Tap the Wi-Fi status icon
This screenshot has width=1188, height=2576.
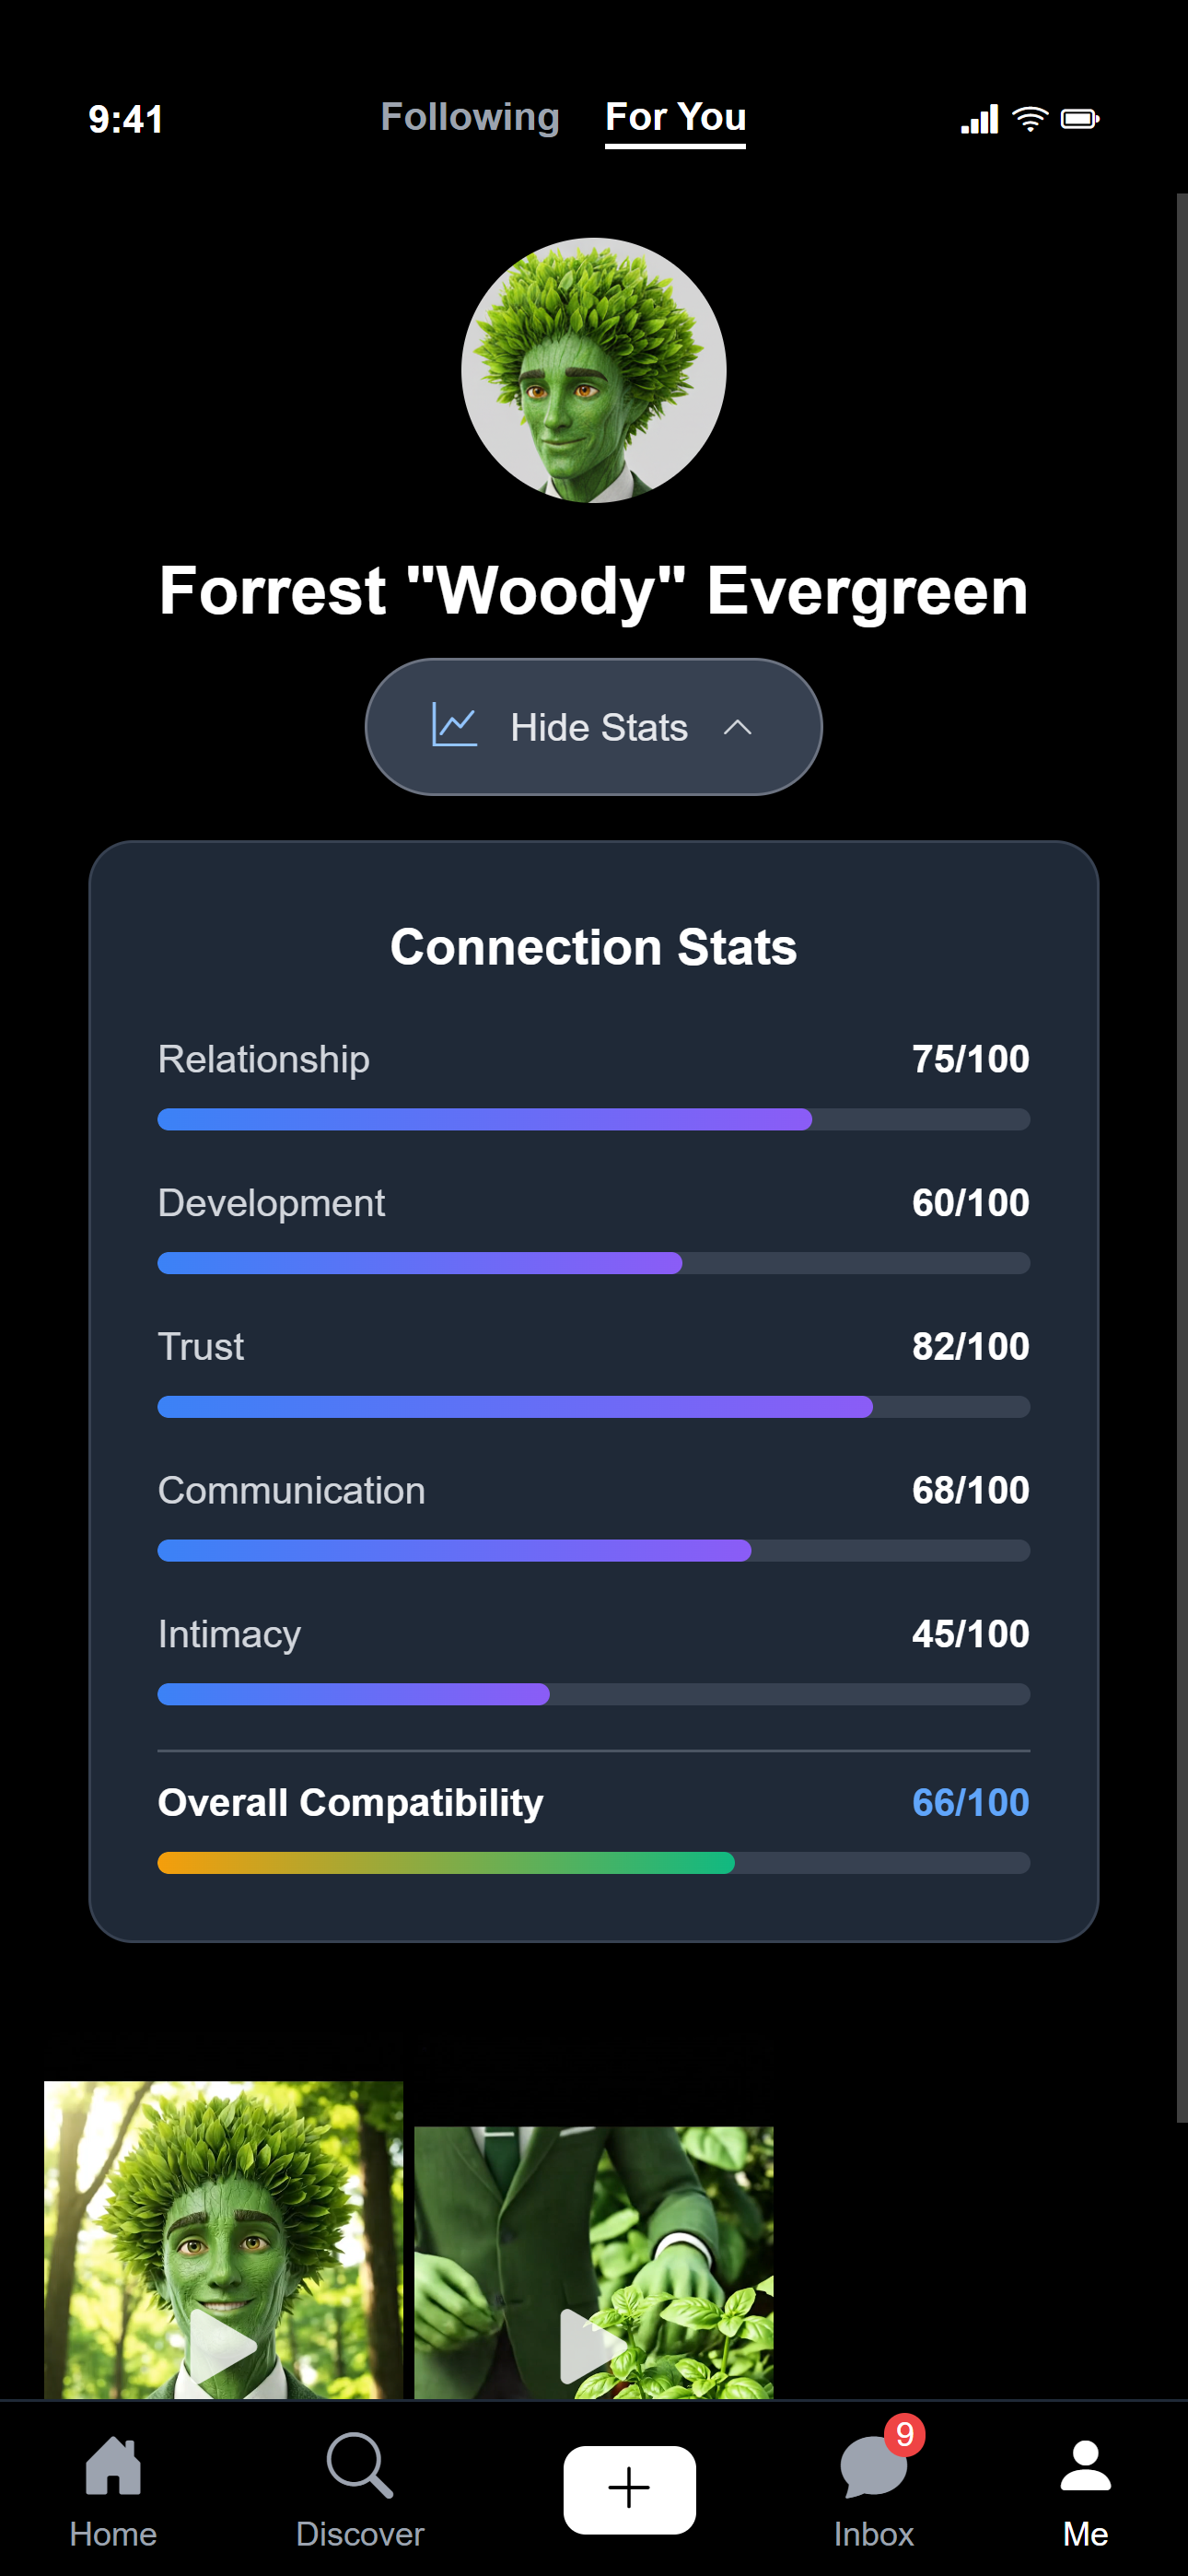(1030, 119)
